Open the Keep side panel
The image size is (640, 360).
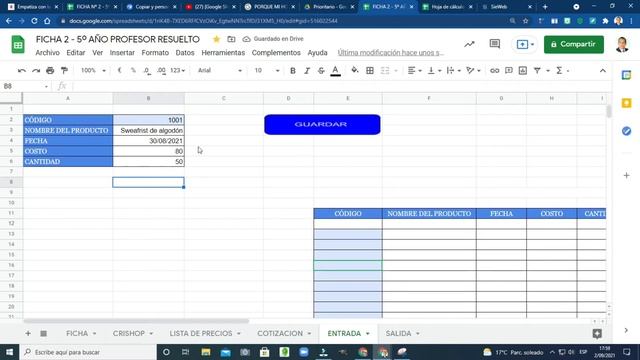(627, 103)
